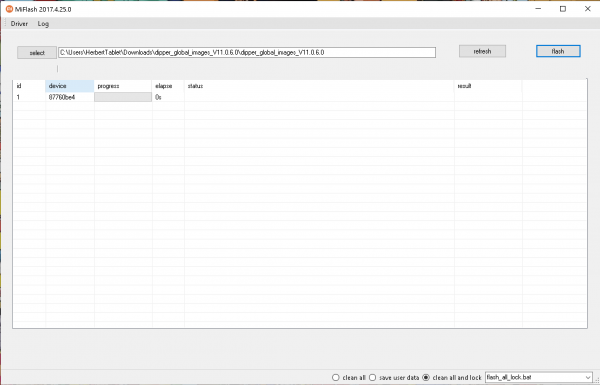This screenshot has width=600, height=385.
Task: Focus the ROM folder path field
Action: (247, 52)
